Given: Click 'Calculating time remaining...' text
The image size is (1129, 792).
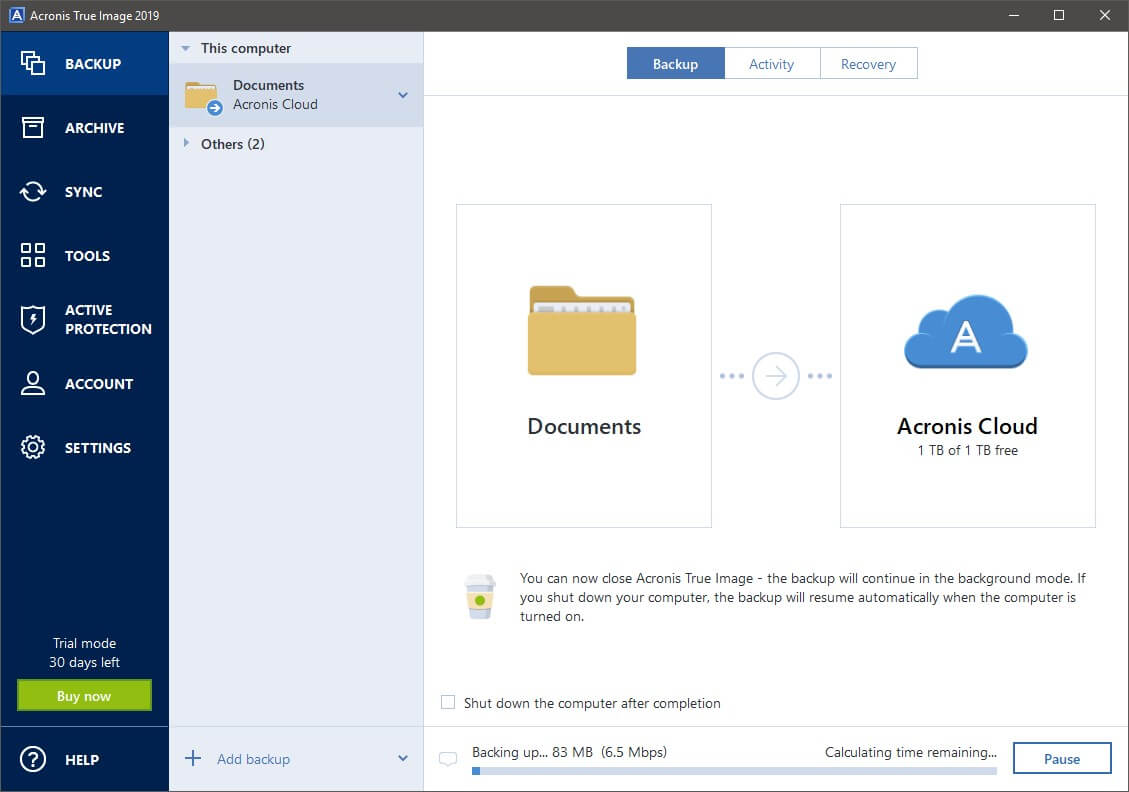Looking at the screenshot, I should tap(911, 752).
